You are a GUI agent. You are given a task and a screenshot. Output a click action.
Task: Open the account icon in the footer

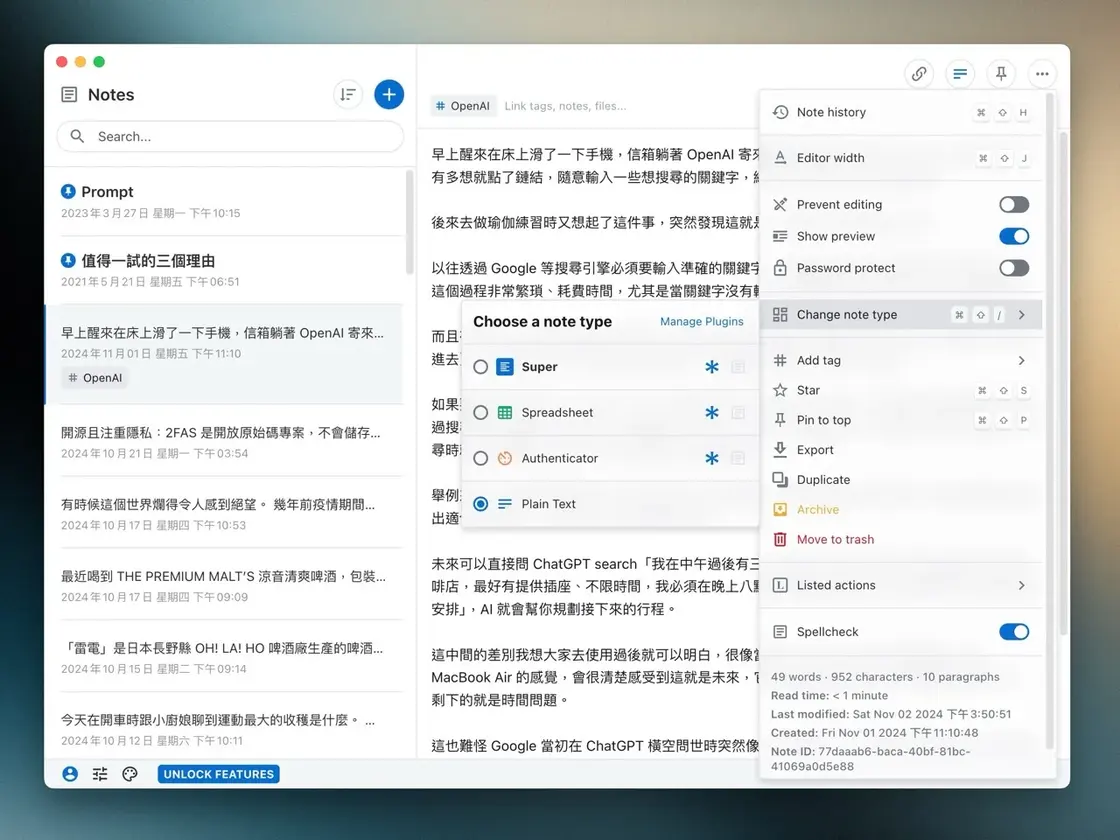70,774
